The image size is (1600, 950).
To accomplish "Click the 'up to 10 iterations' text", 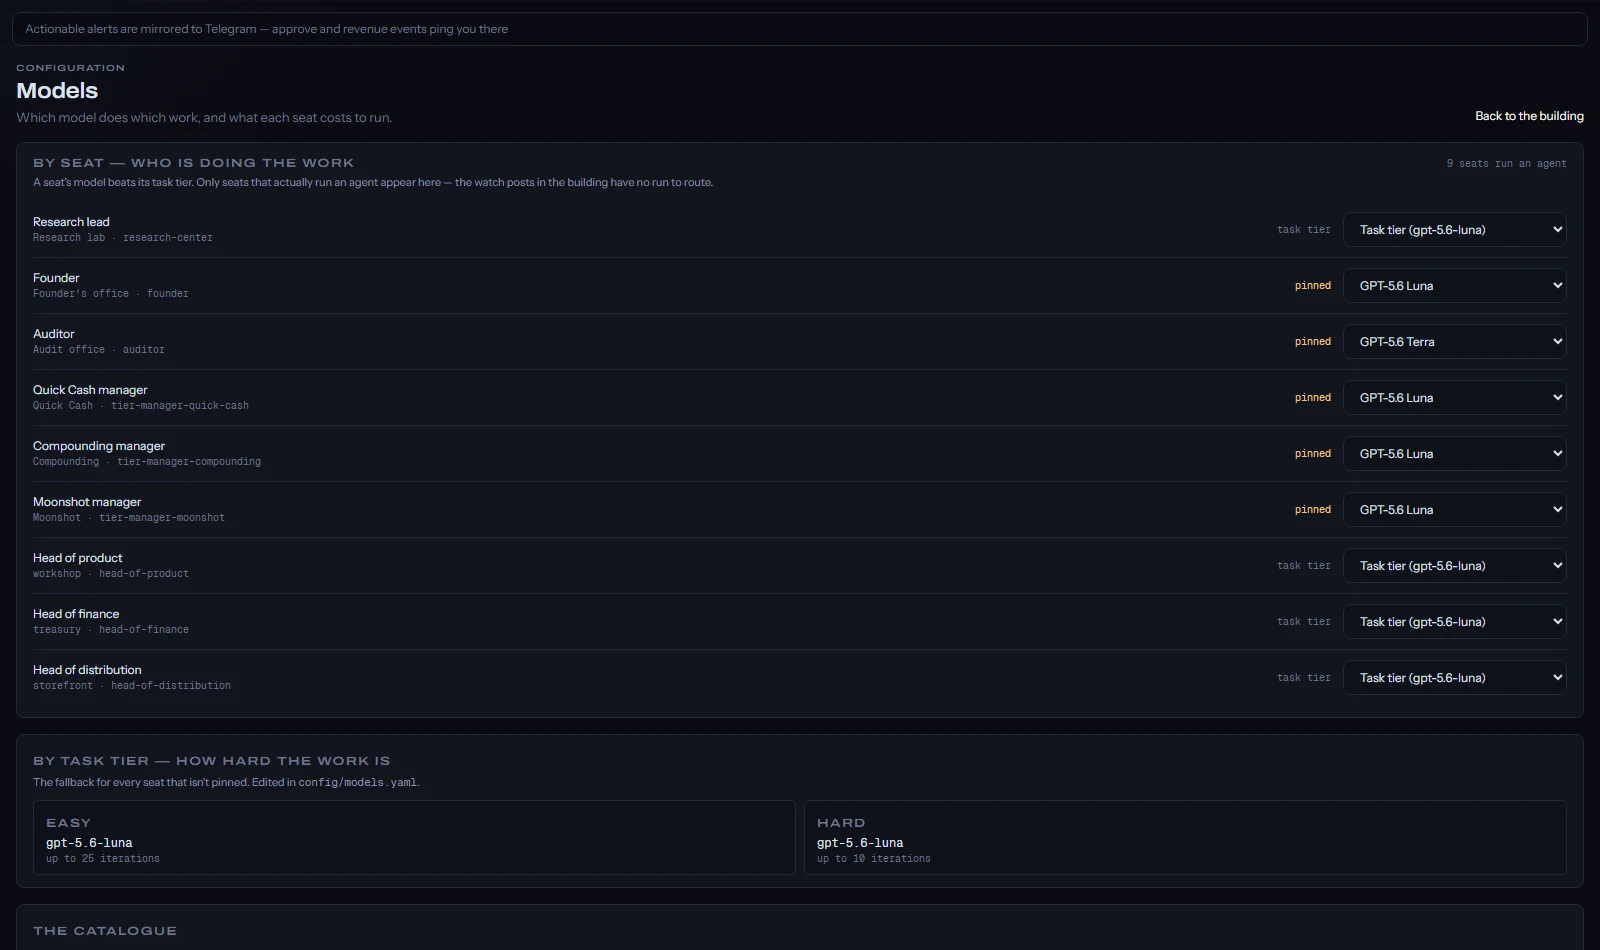I will coord(874,859).
